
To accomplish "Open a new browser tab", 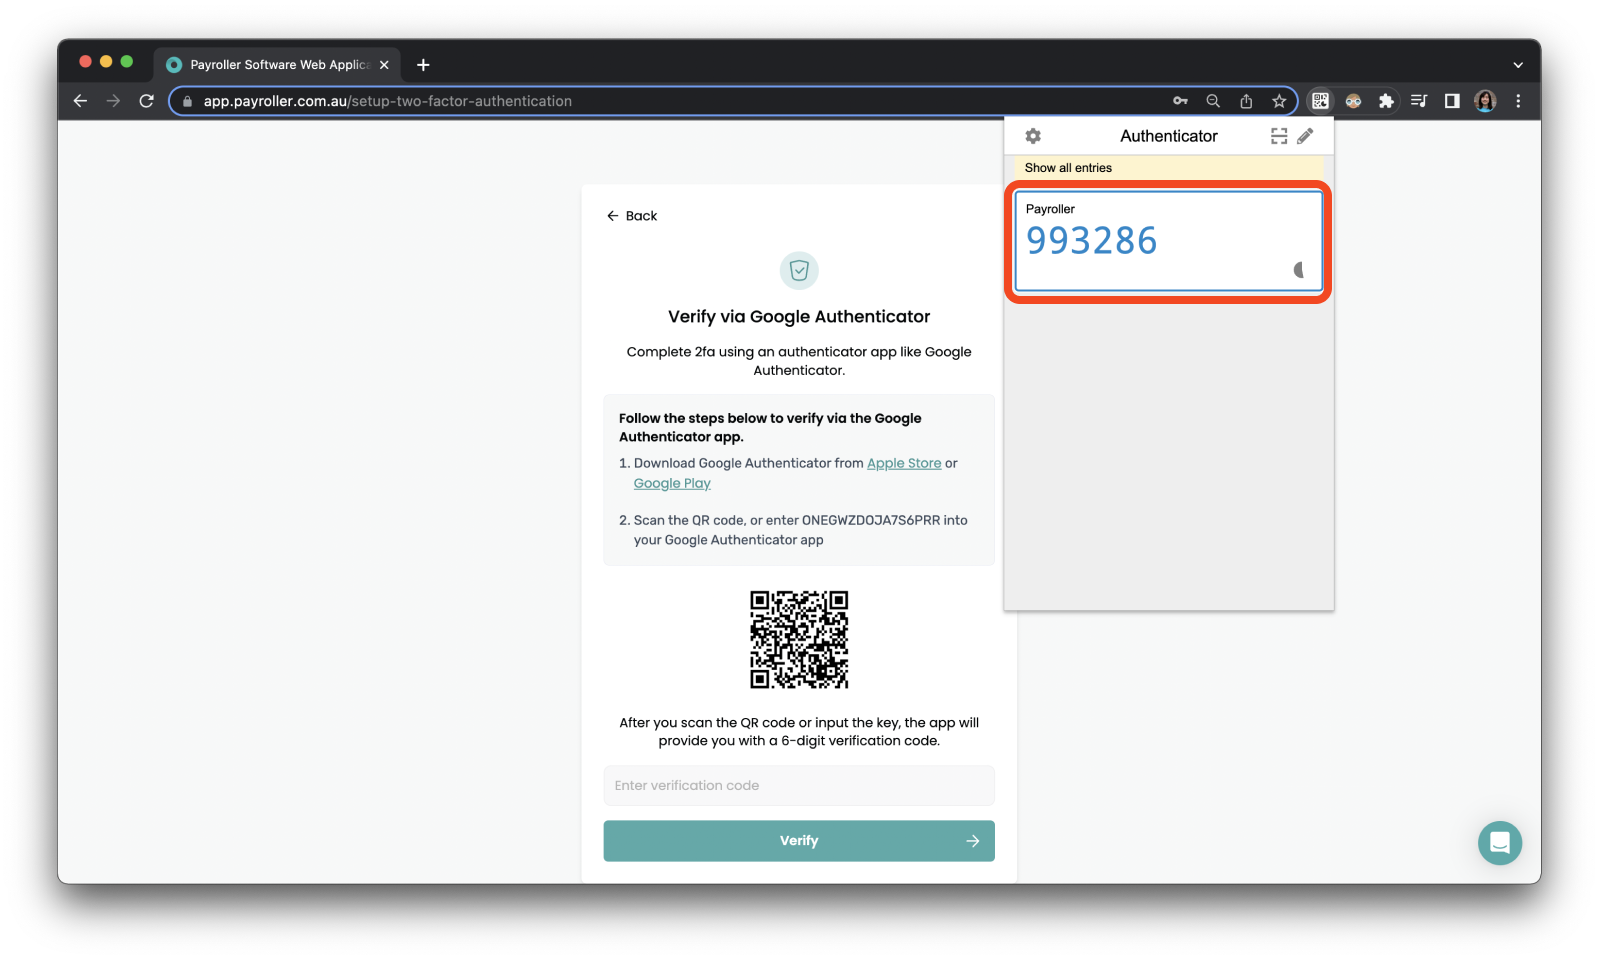I will pos(423,65).
